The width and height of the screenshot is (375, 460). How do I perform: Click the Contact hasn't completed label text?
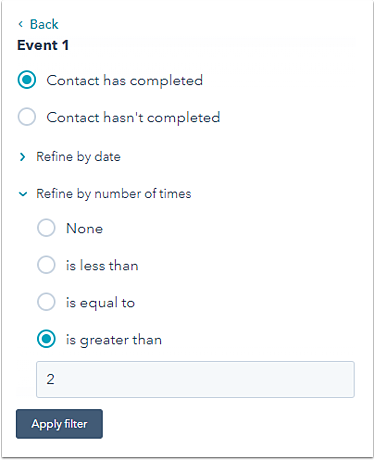(133, 117)
